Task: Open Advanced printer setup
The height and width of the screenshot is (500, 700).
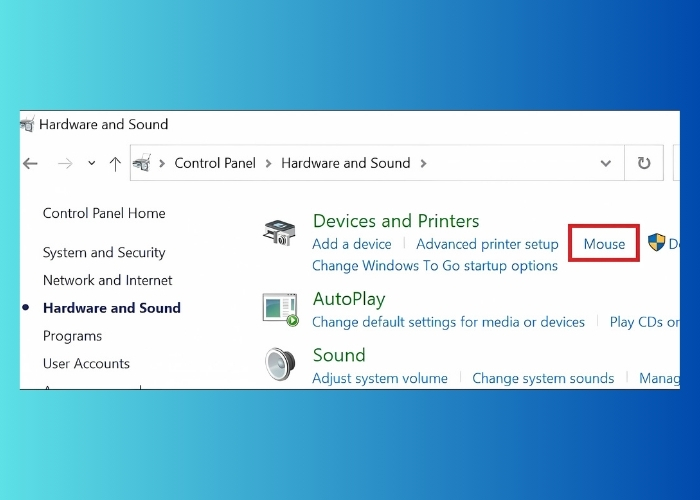Action: coord(487,244)
